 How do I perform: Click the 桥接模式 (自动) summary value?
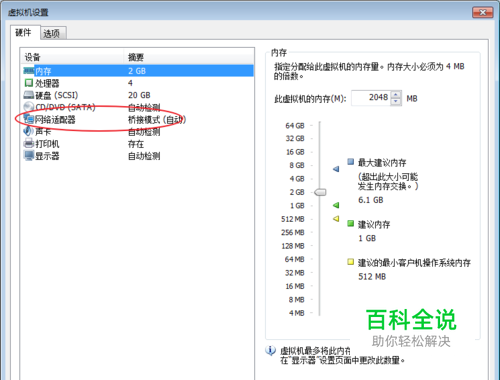click(x=157, y=119)
